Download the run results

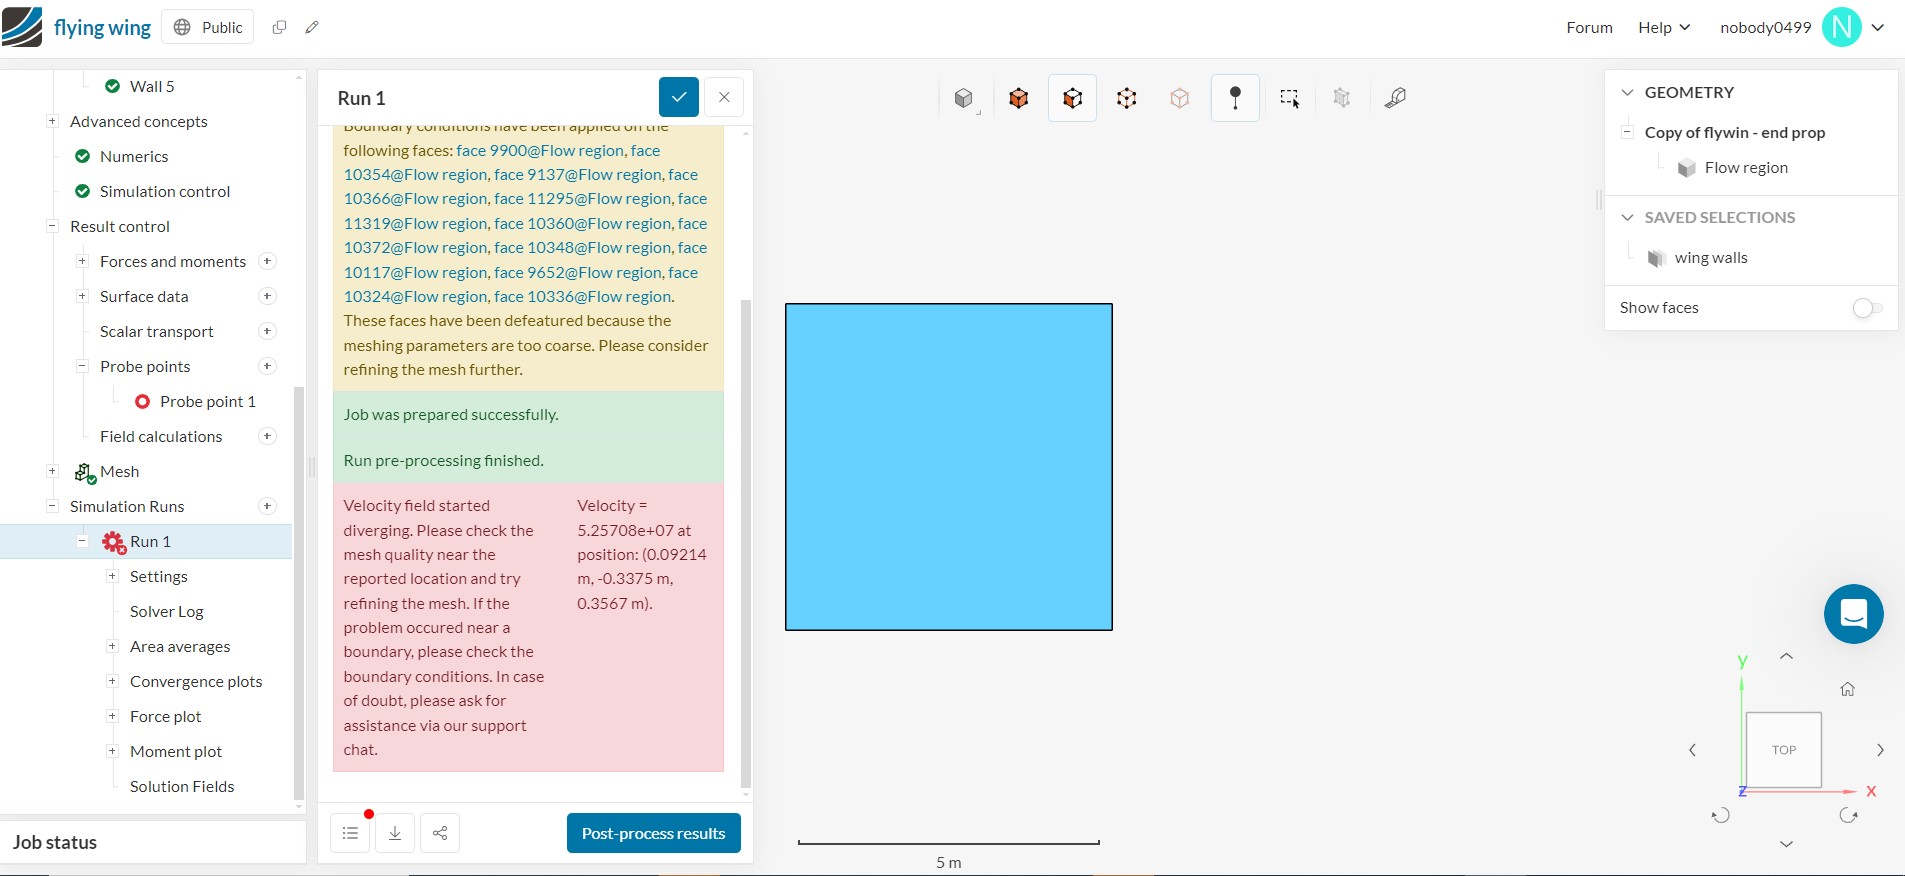click(x=395, y=833)
